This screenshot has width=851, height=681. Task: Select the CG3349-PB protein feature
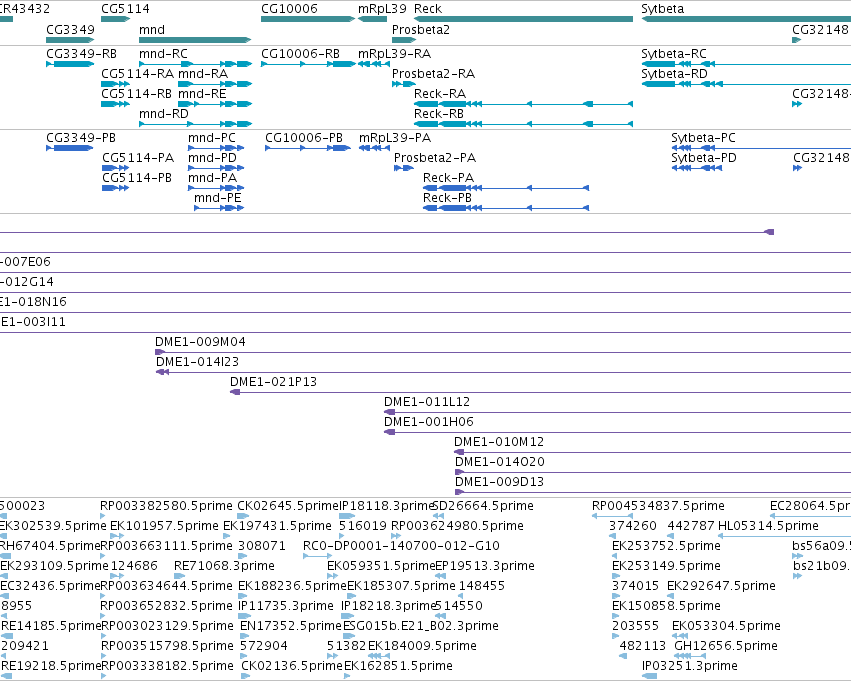[69, 148]
